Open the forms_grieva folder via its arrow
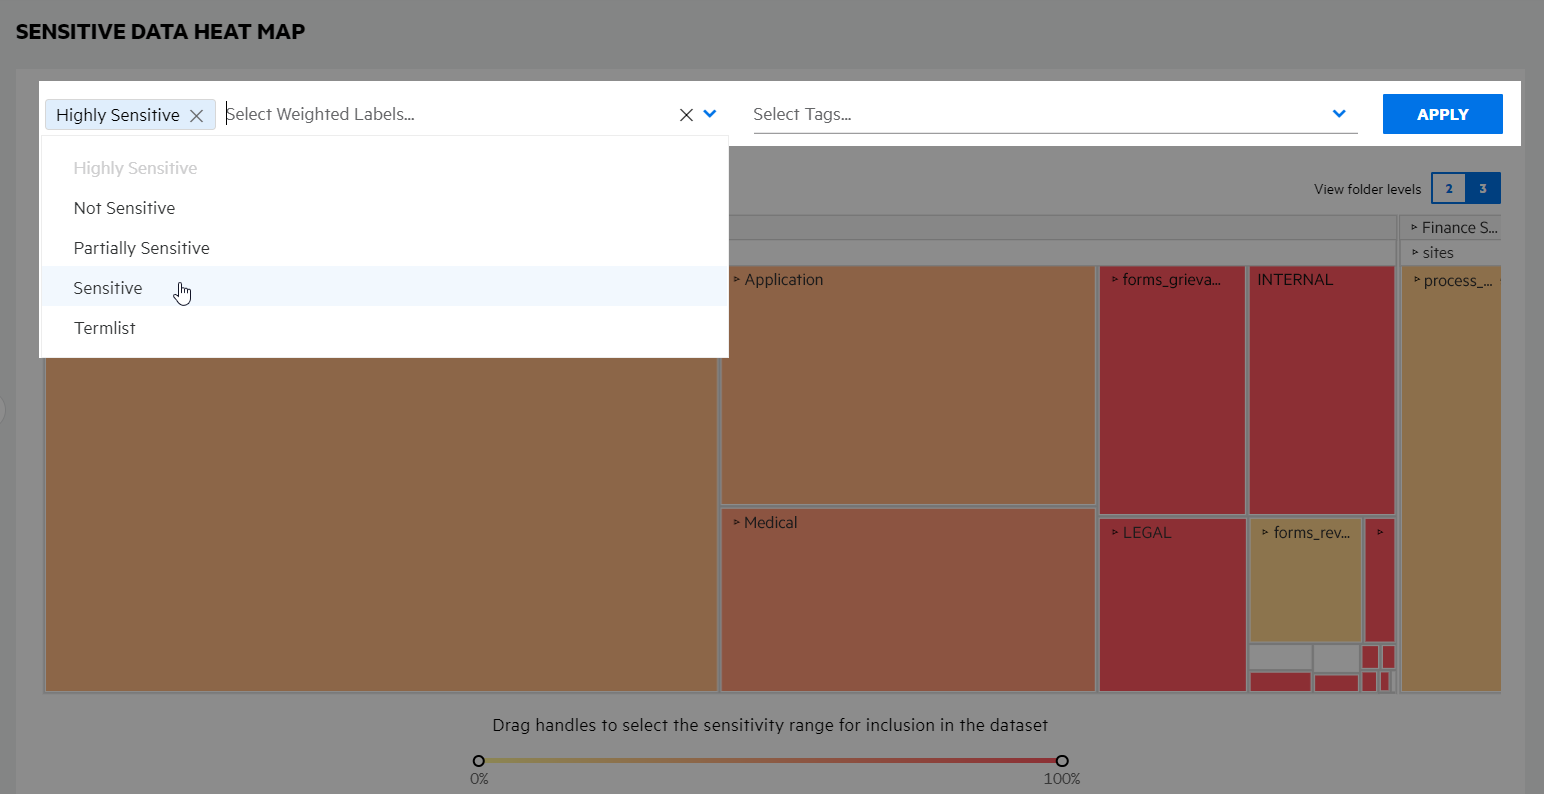This screenshot has width=1544, height=794. 1116,280
